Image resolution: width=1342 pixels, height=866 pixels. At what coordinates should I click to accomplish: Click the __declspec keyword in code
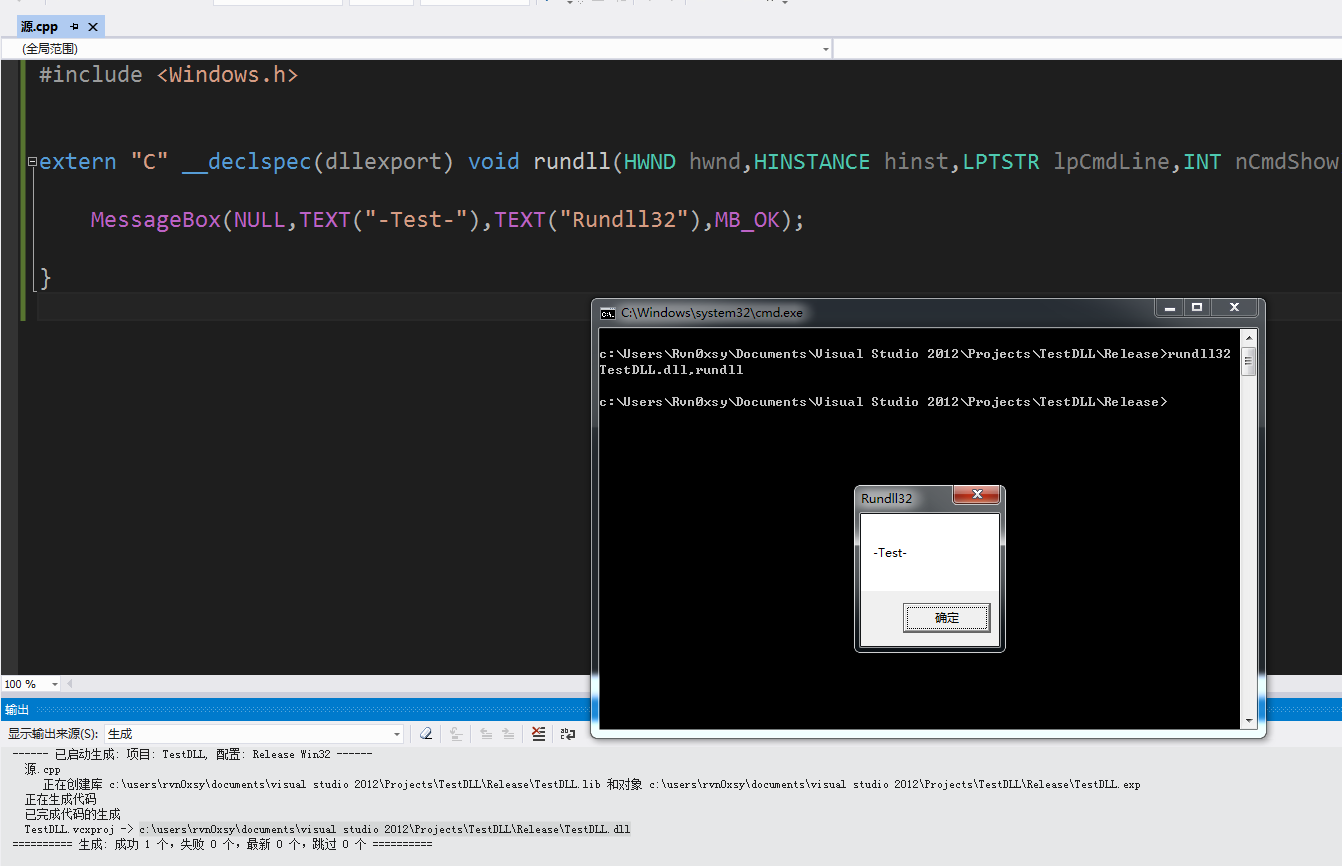click(x=247, y=162)
